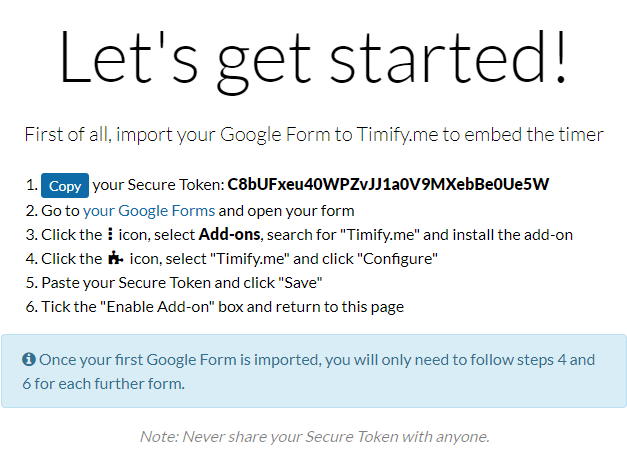Click "and open your form" text in step 2

coord(286,211)
